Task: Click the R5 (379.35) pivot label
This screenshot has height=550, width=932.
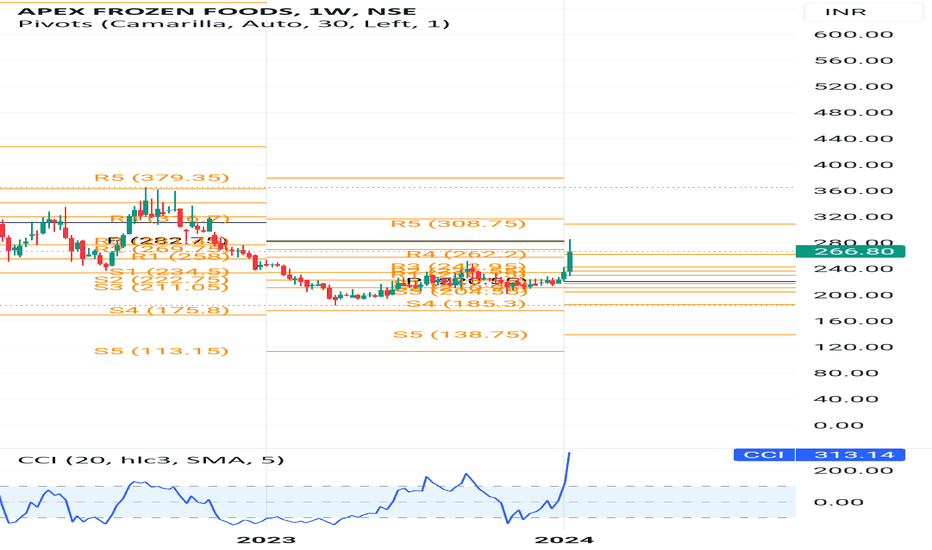Action: click(x=162, y=178)
